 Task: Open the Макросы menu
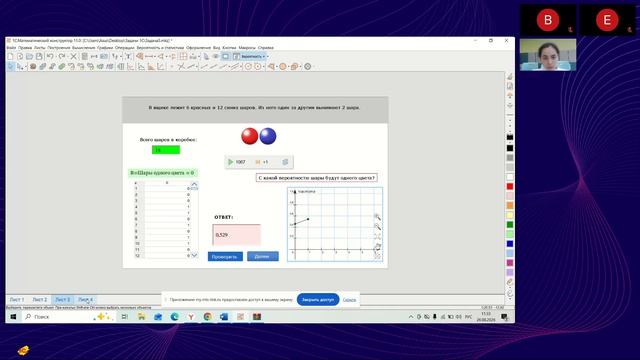[x=247, y=48]
